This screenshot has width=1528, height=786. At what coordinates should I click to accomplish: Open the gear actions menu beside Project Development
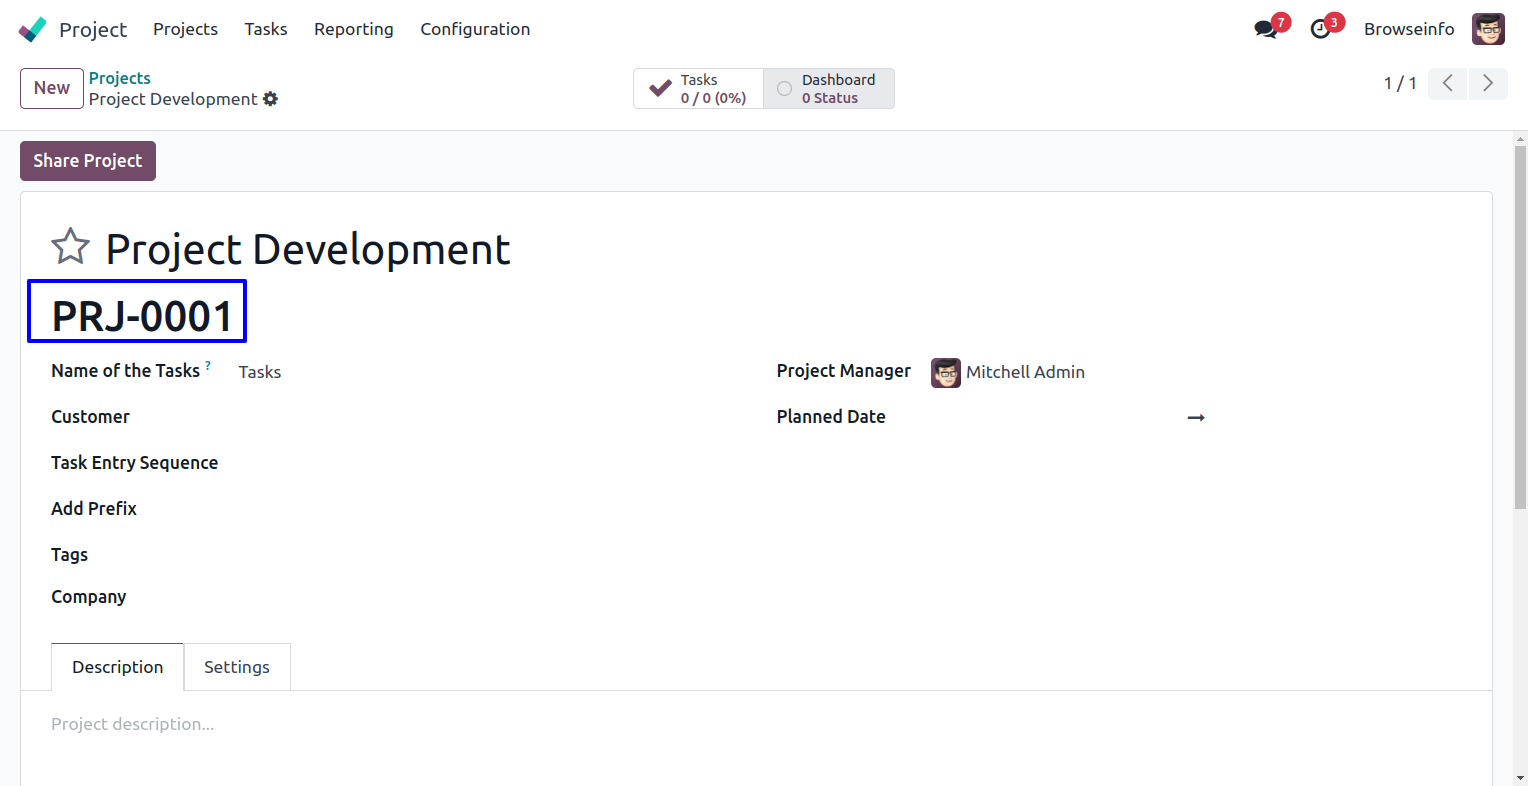270,99
